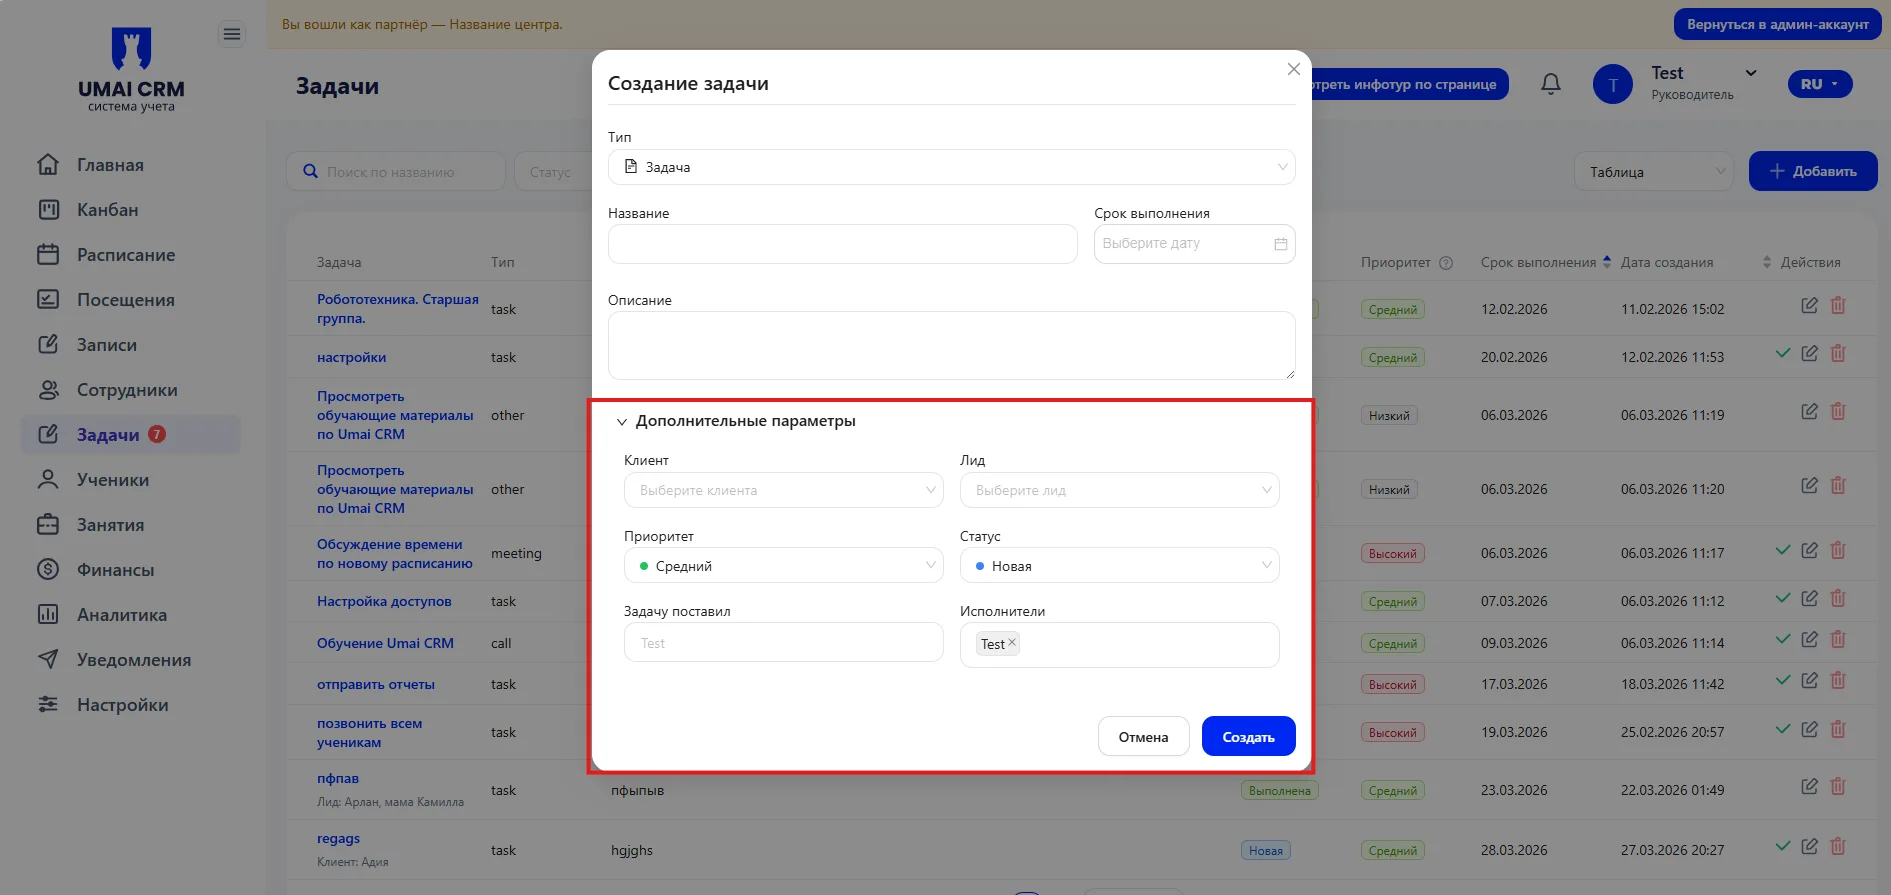The height and width of the screenshot is (895, 1891).
Task: Delete task Робототехника. Старшая группа. (12.02.2026)
Action: 1838,306
